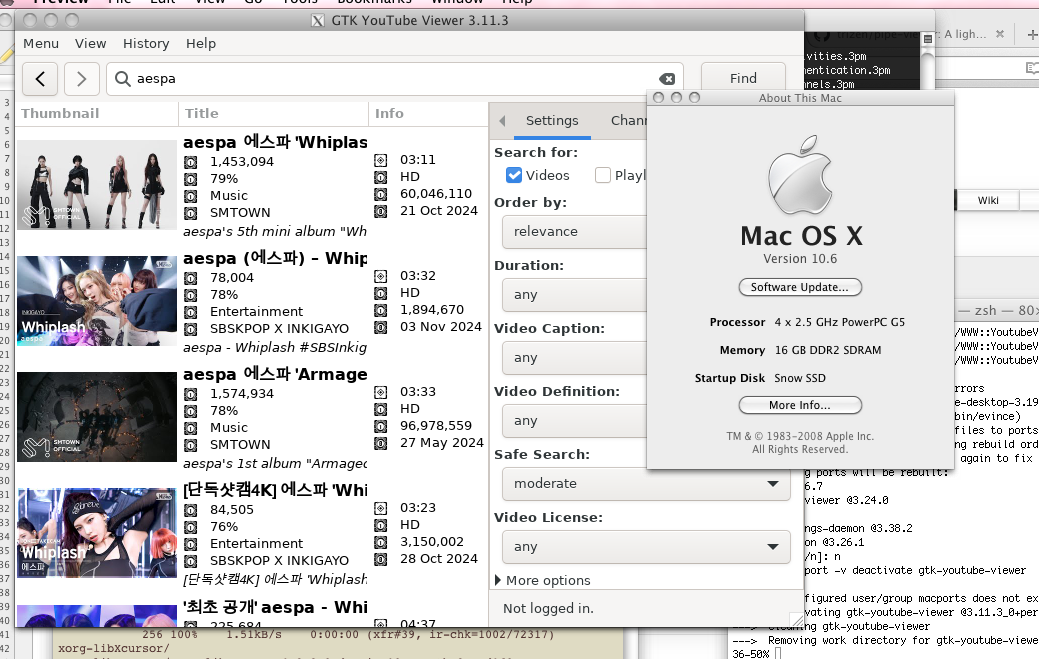
Task: Click the icon beside 84,505
Action: [x=191, y=510]
